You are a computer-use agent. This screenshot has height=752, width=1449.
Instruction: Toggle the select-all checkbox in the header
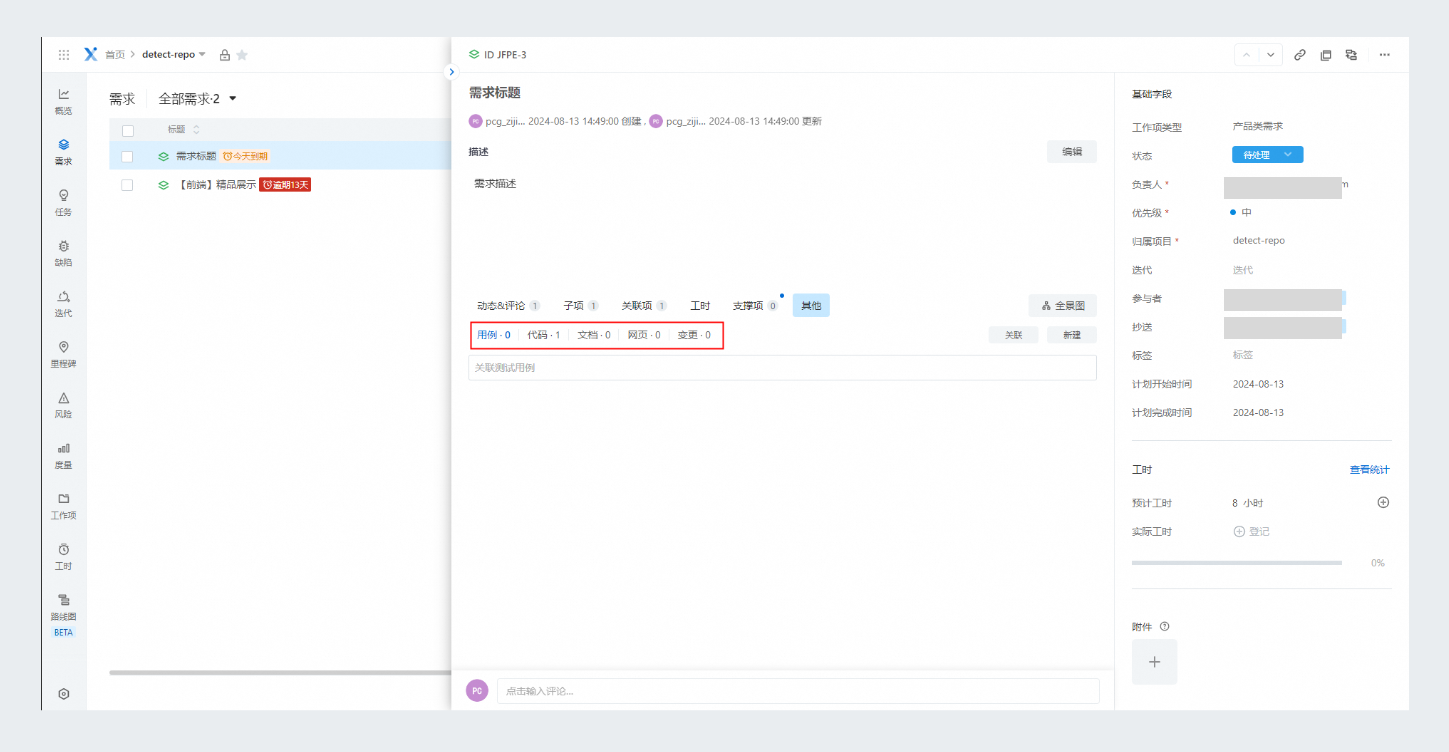click(x=127, y=130)
